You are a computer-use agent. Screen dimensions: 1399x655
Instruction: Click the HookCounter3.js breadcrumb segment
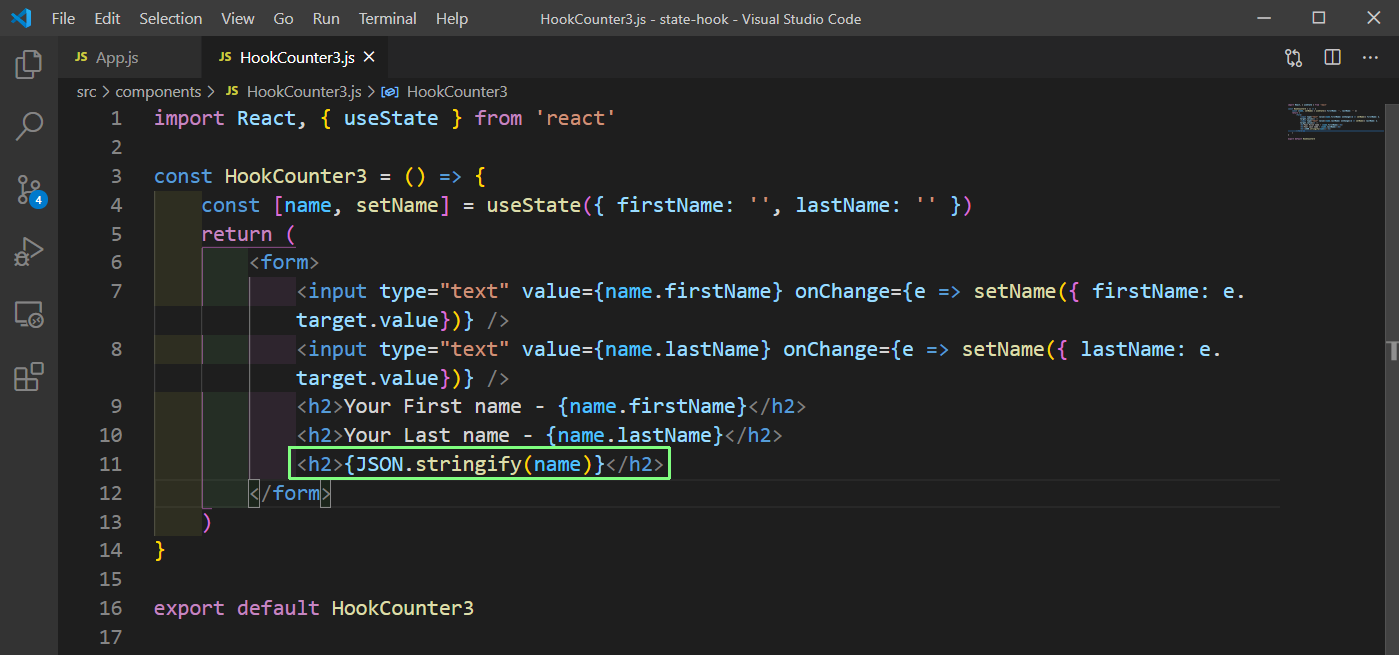point(293,91)
